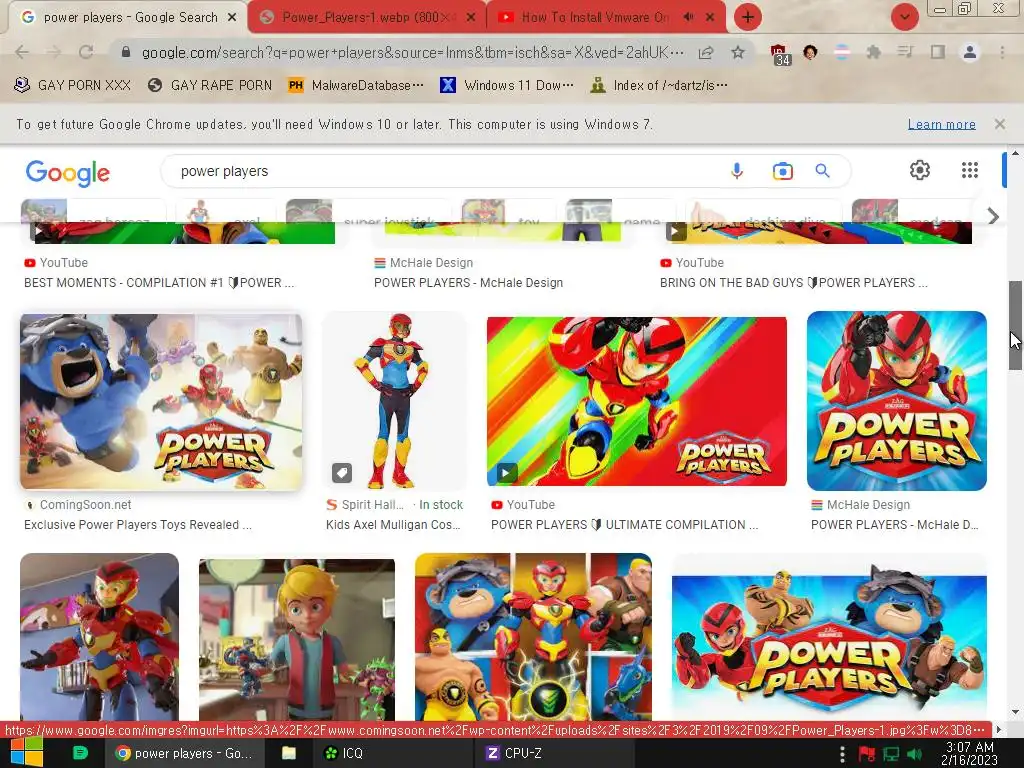Mute the VMware YouTube tab audio icon

coord(688,17)
